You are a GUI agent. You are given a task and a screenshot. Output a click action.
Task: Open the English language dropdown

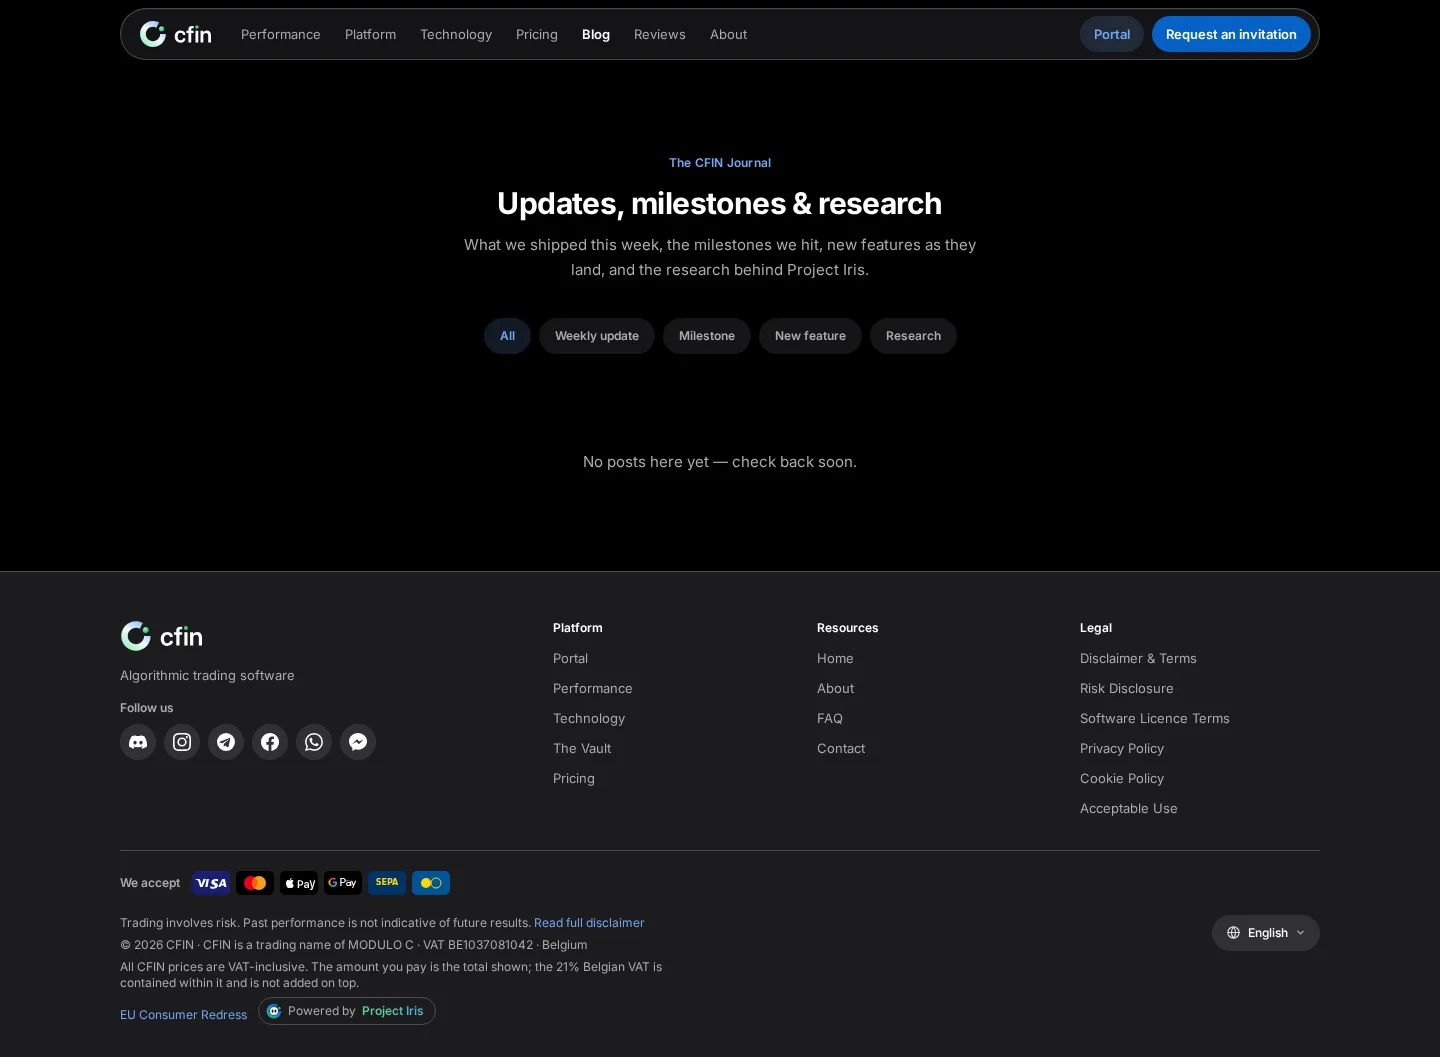1266,933
